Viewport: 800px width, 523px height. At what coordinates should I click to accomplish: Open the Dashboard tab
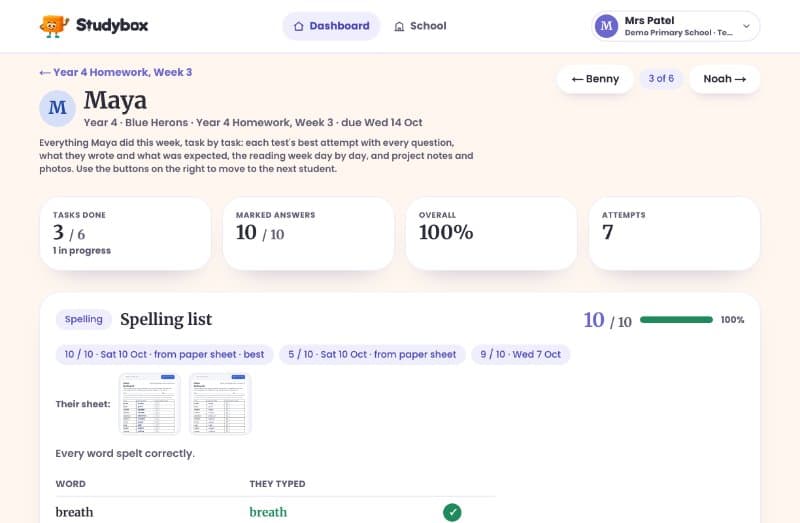pyautogui.click(x=332, y=26)
